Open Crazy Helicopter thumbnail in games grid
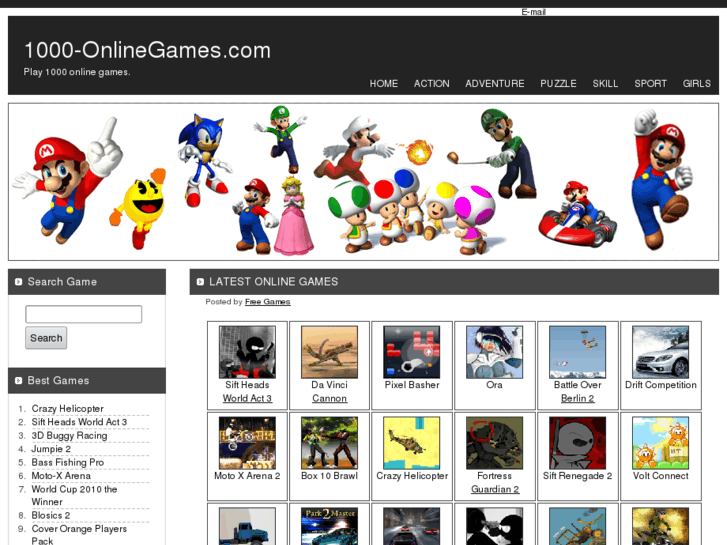This screenshot has width=727, height=545. tap(412, 442)
